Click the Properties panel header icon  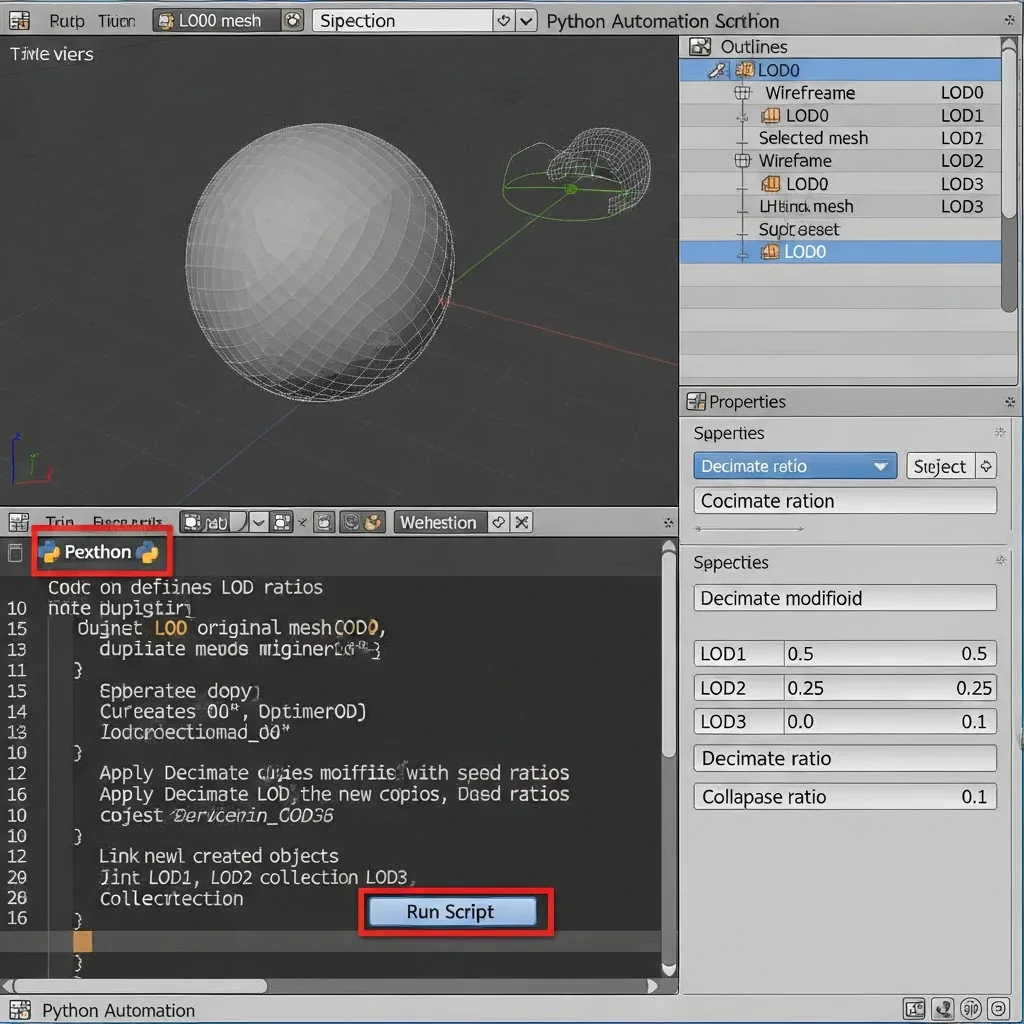point(696,402)
